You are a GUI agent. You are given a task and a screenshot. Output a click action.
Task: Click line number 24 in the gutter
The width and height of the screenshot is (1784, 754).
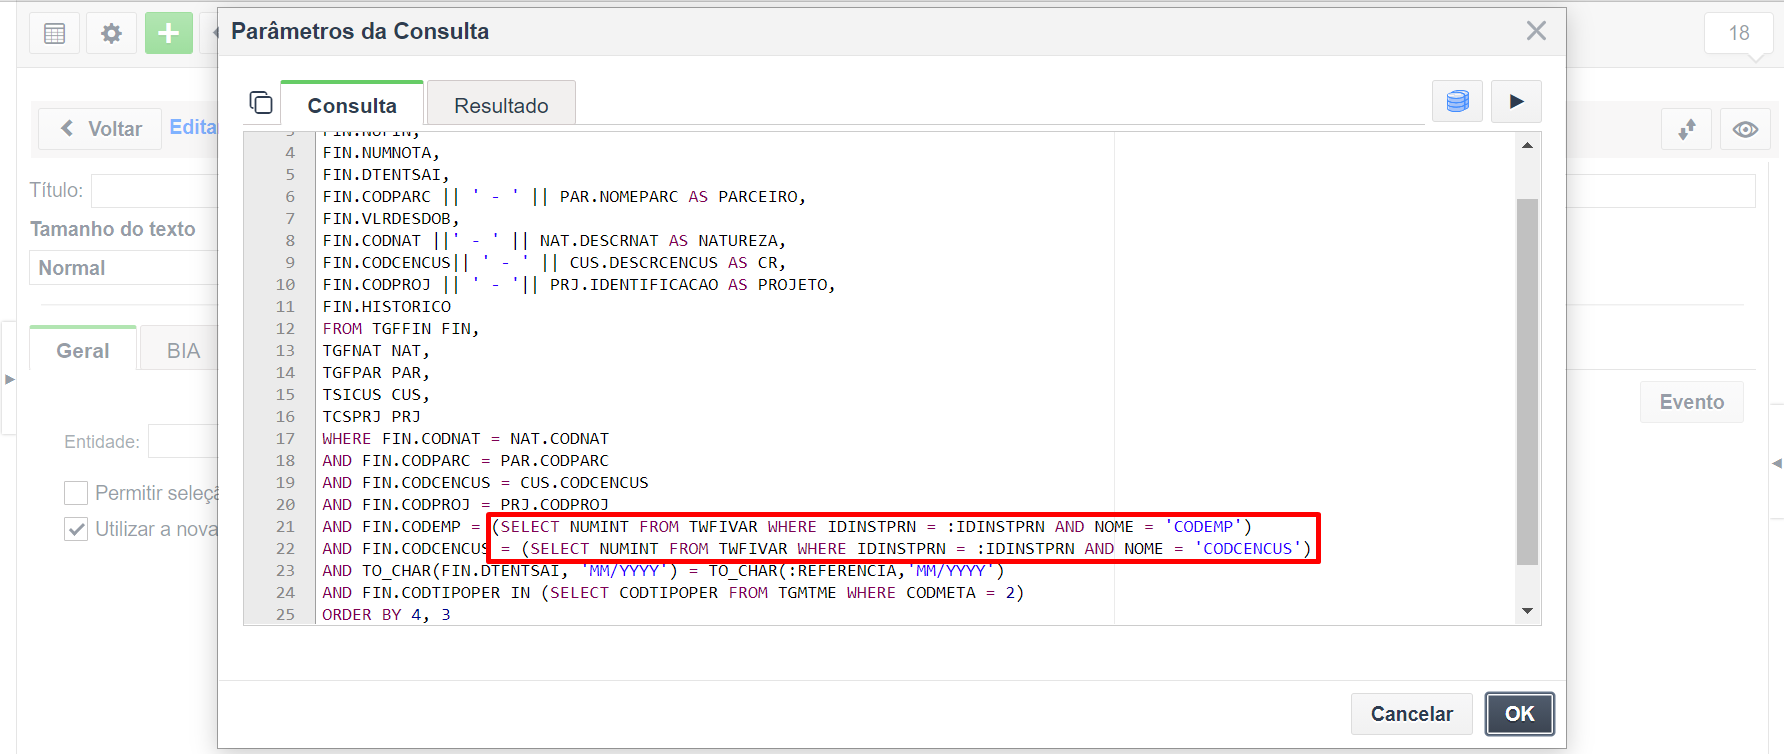(285, 593)
